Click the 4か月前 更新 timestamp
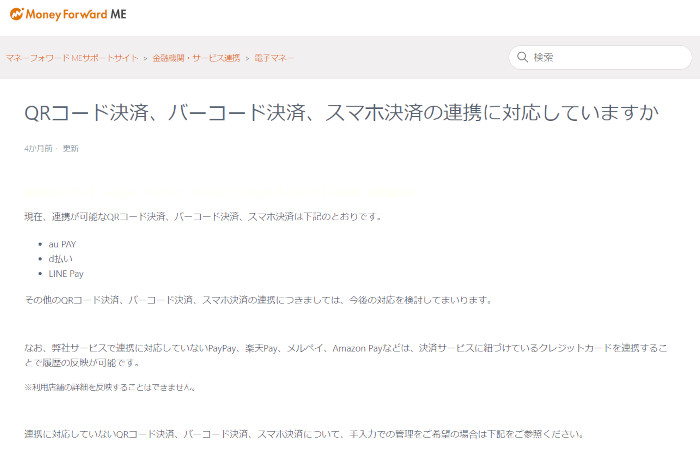Viewport: 700px width, 455px height. click(x=51, y=148)
